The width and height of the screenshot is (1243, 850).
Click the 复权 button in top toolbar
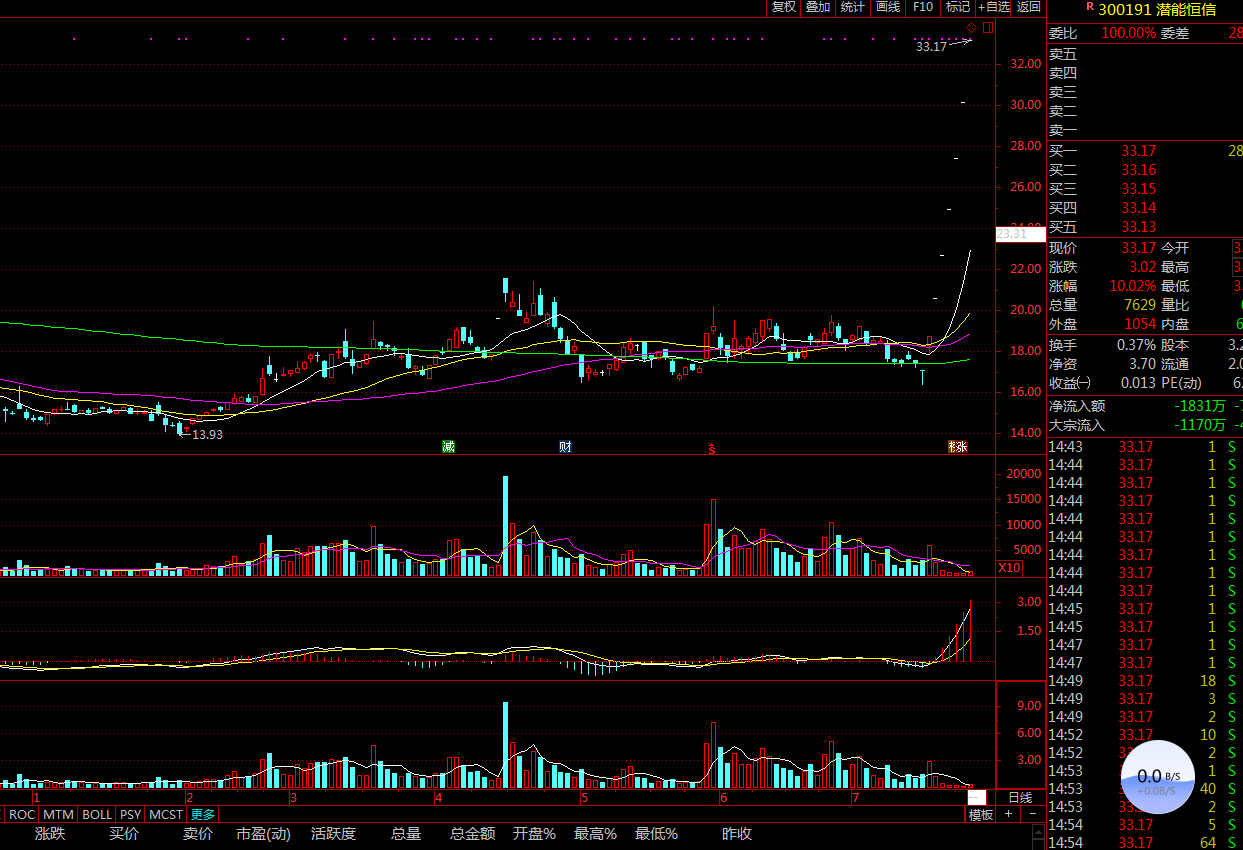[x=783, y=7]
